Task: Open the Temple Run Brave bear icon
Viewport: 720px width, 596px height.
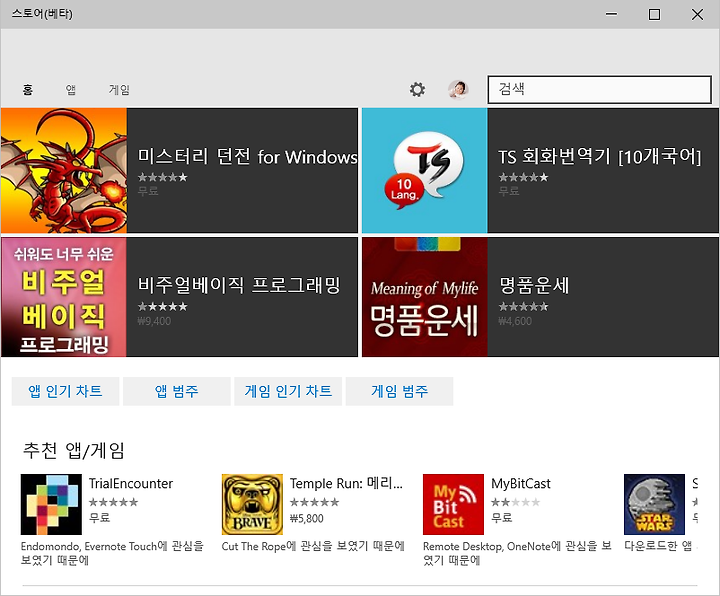Action: point(252,504)
